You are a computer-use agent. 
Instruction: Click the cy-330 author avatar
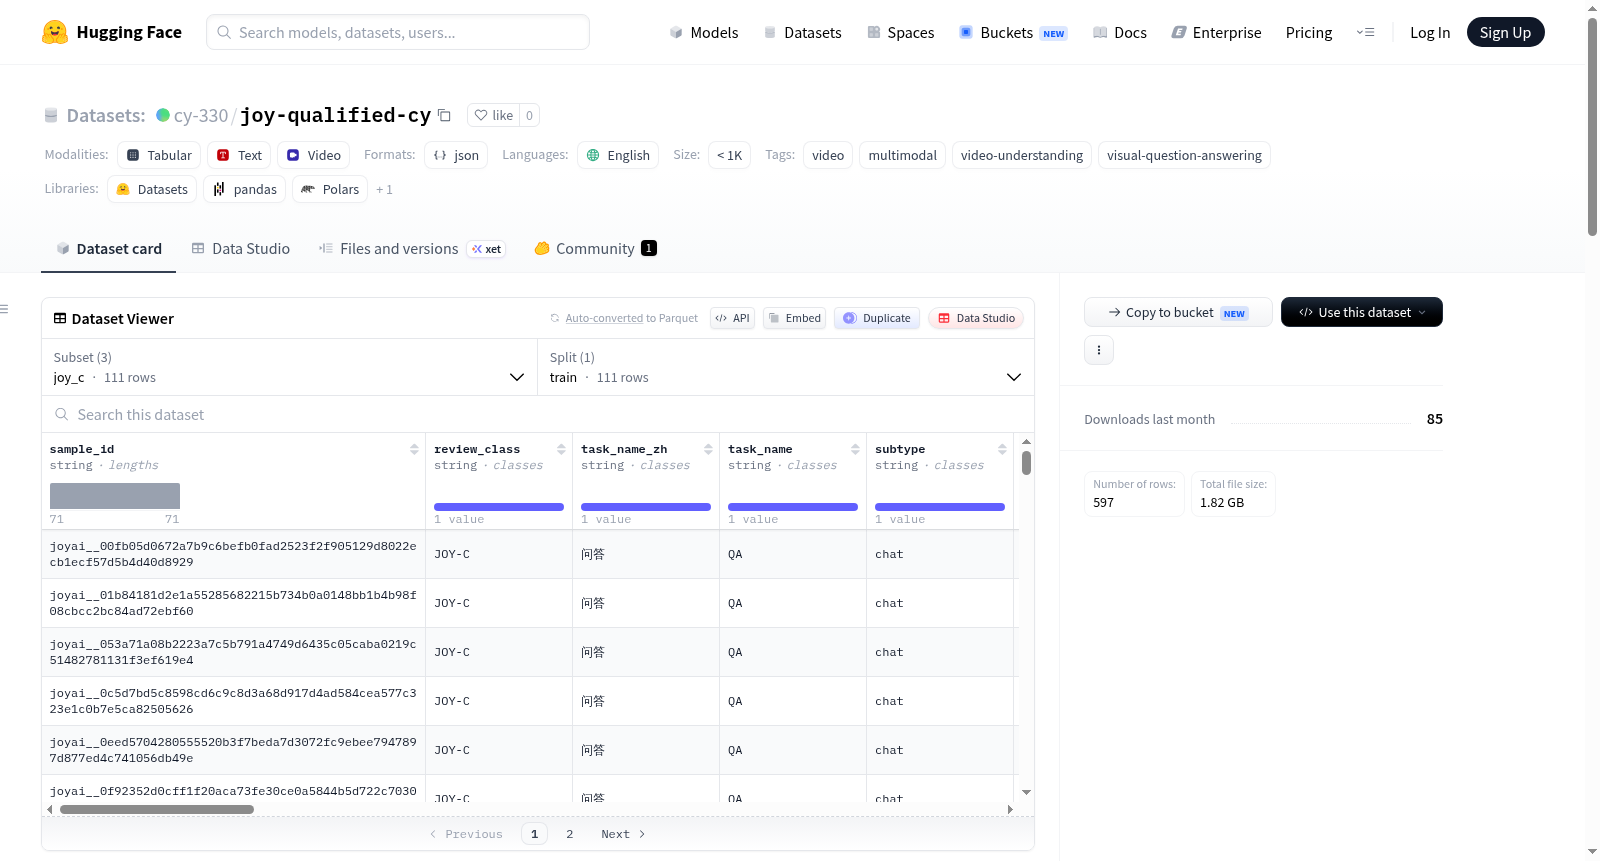pyautogui.click(x=163, y=115)
